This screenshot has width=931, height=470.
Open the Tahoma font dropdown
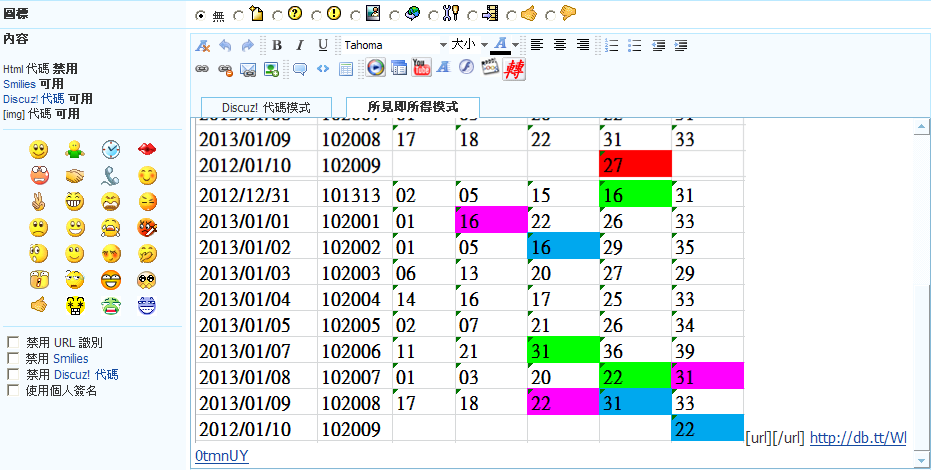(443, 45)
